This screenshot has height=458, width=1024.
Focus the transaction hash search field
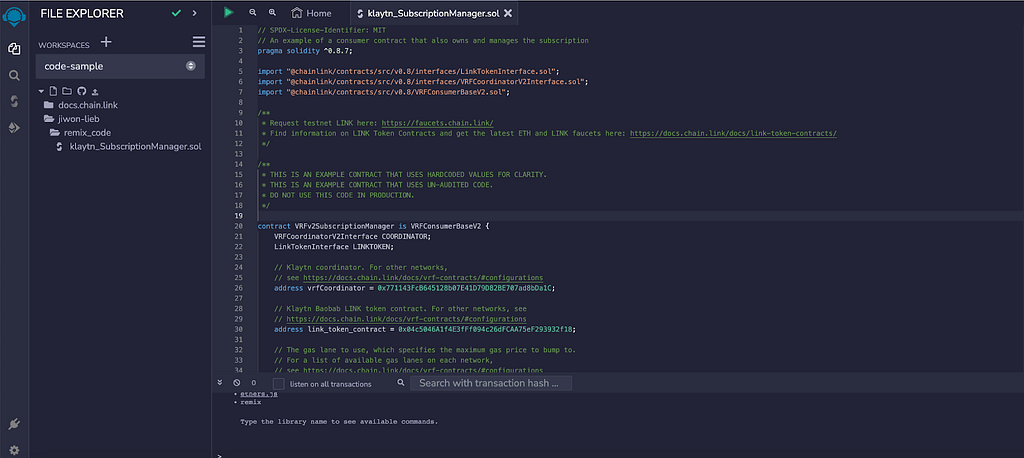[491, 384]
